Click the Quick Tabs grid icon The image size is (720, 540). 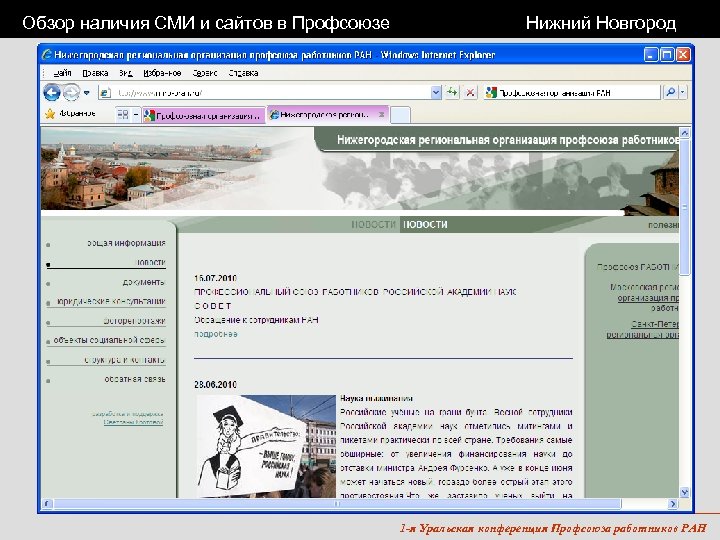(123, 114)
